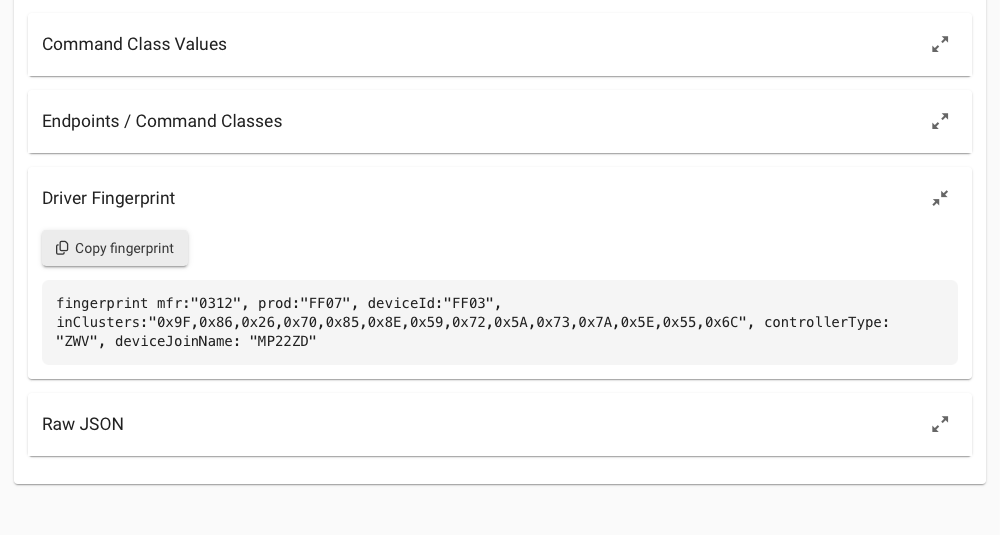
Task: Expand the Raw JSON panel title
Action: tap(83, 424)
